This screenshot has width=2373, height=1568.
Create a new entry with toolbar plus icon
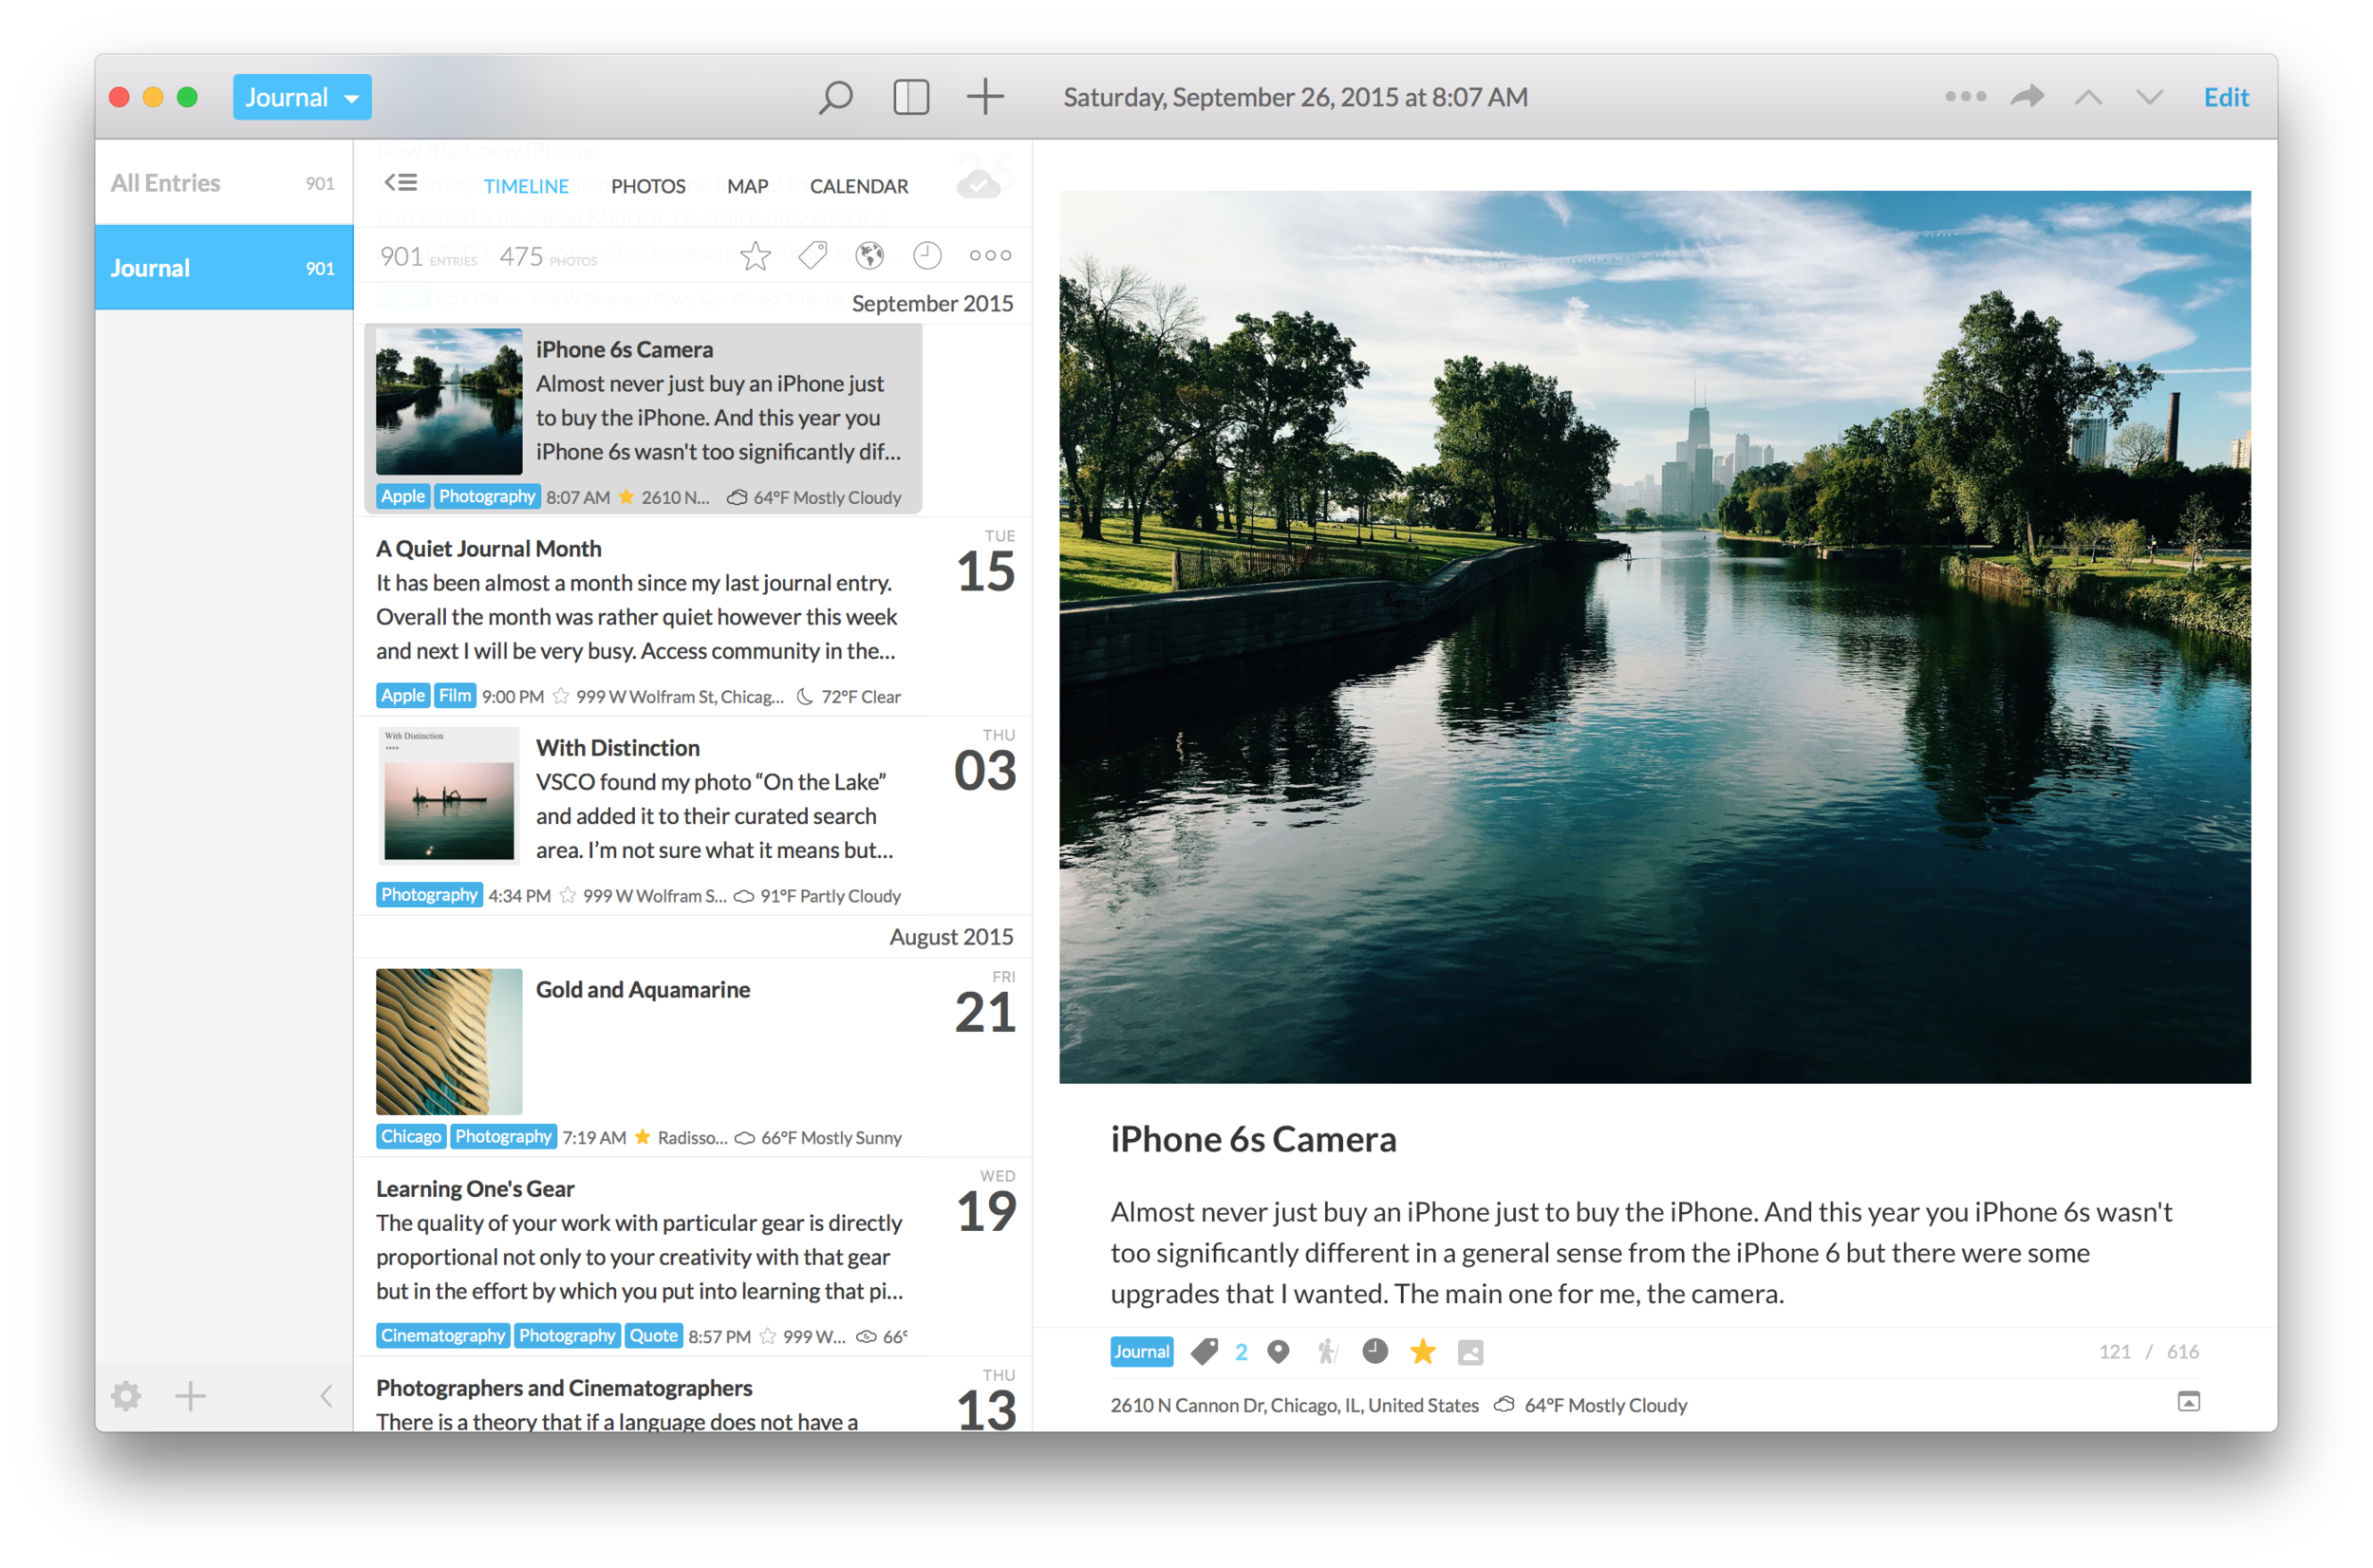[x=985, y=97]
